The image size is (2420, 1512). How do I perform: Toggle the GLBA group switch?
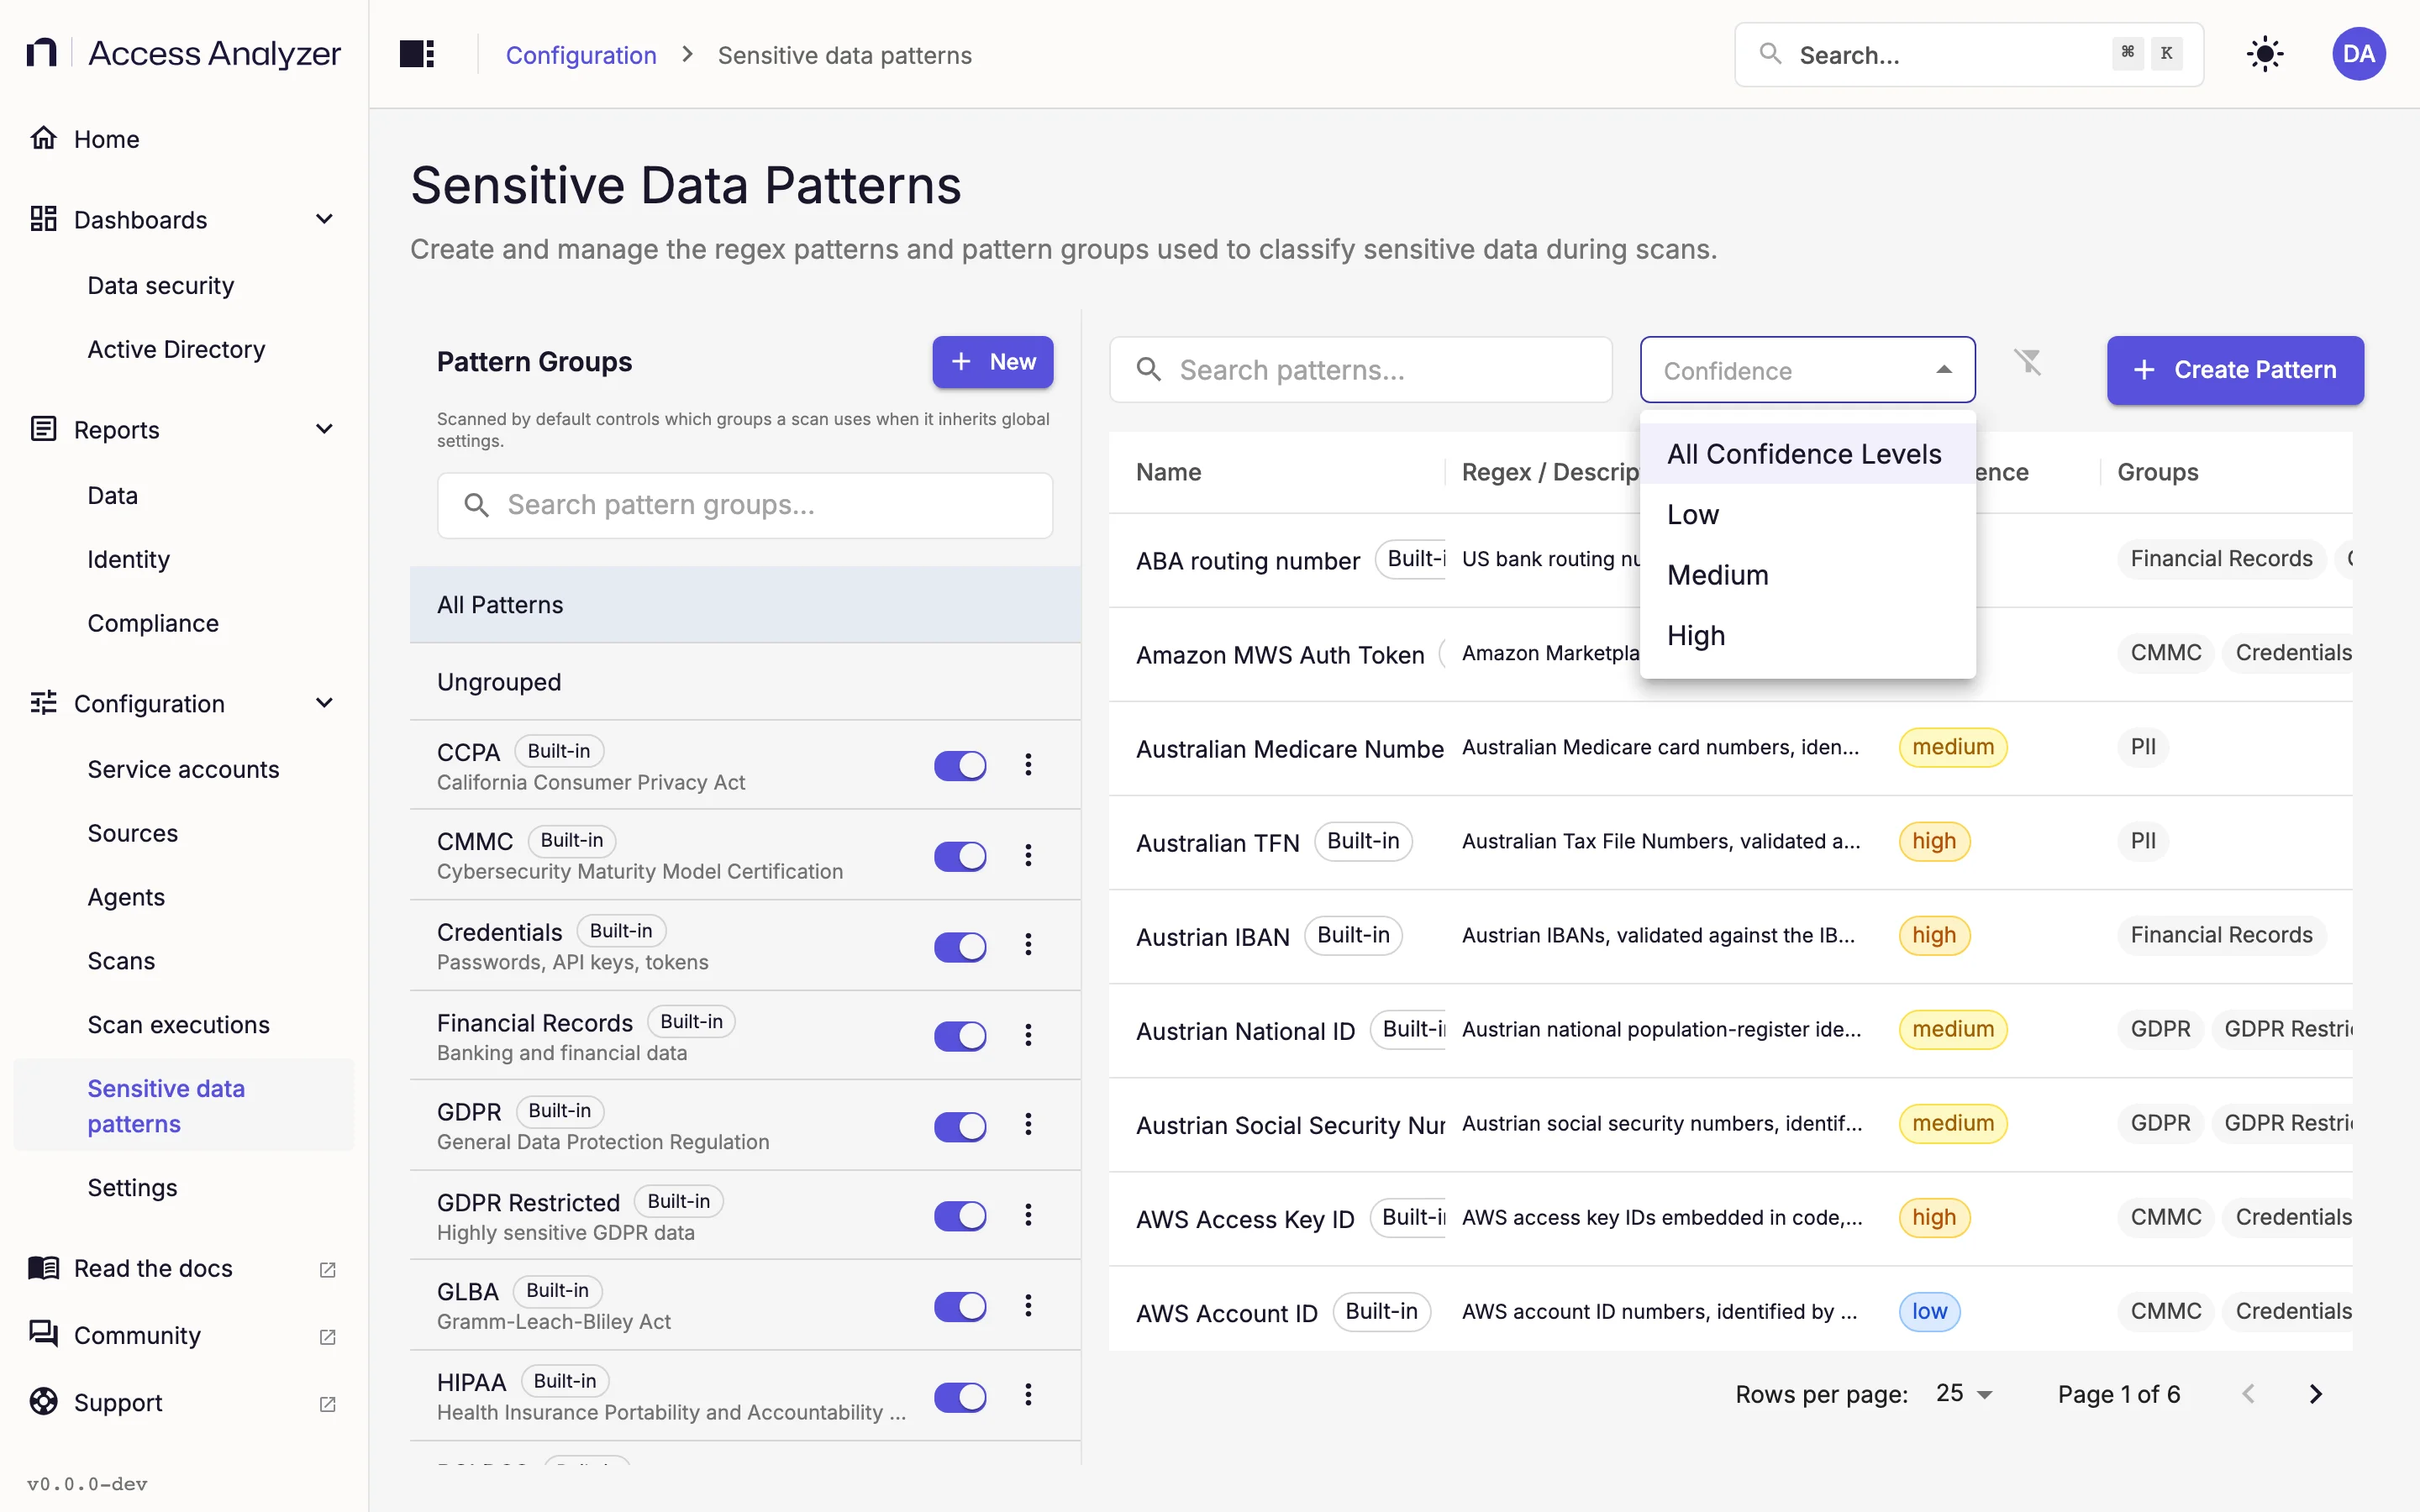click(x=960, y=1306)
